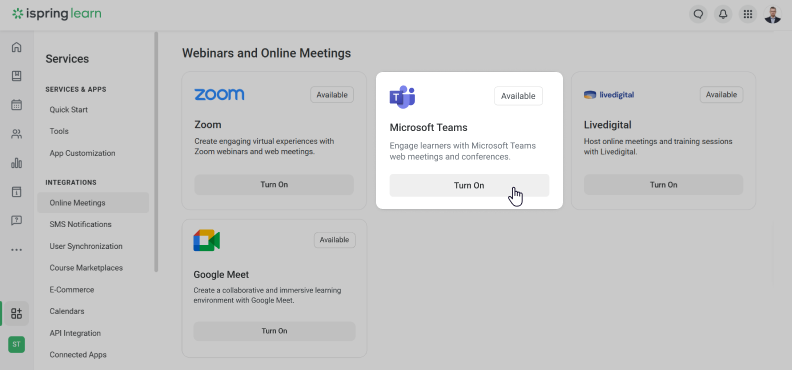Image resolution: width=792 pixels, height=370 pixels.
Task: Open the notifications bell icon
Action: (723, 14)
